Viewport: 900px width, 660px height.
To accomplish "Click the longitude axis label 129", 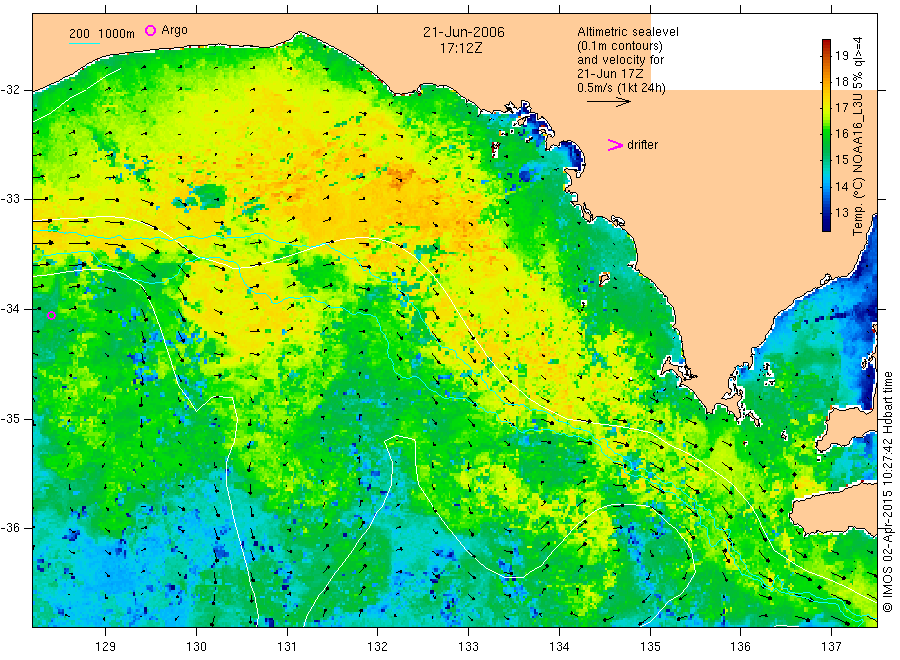I will tap(106, 647).
